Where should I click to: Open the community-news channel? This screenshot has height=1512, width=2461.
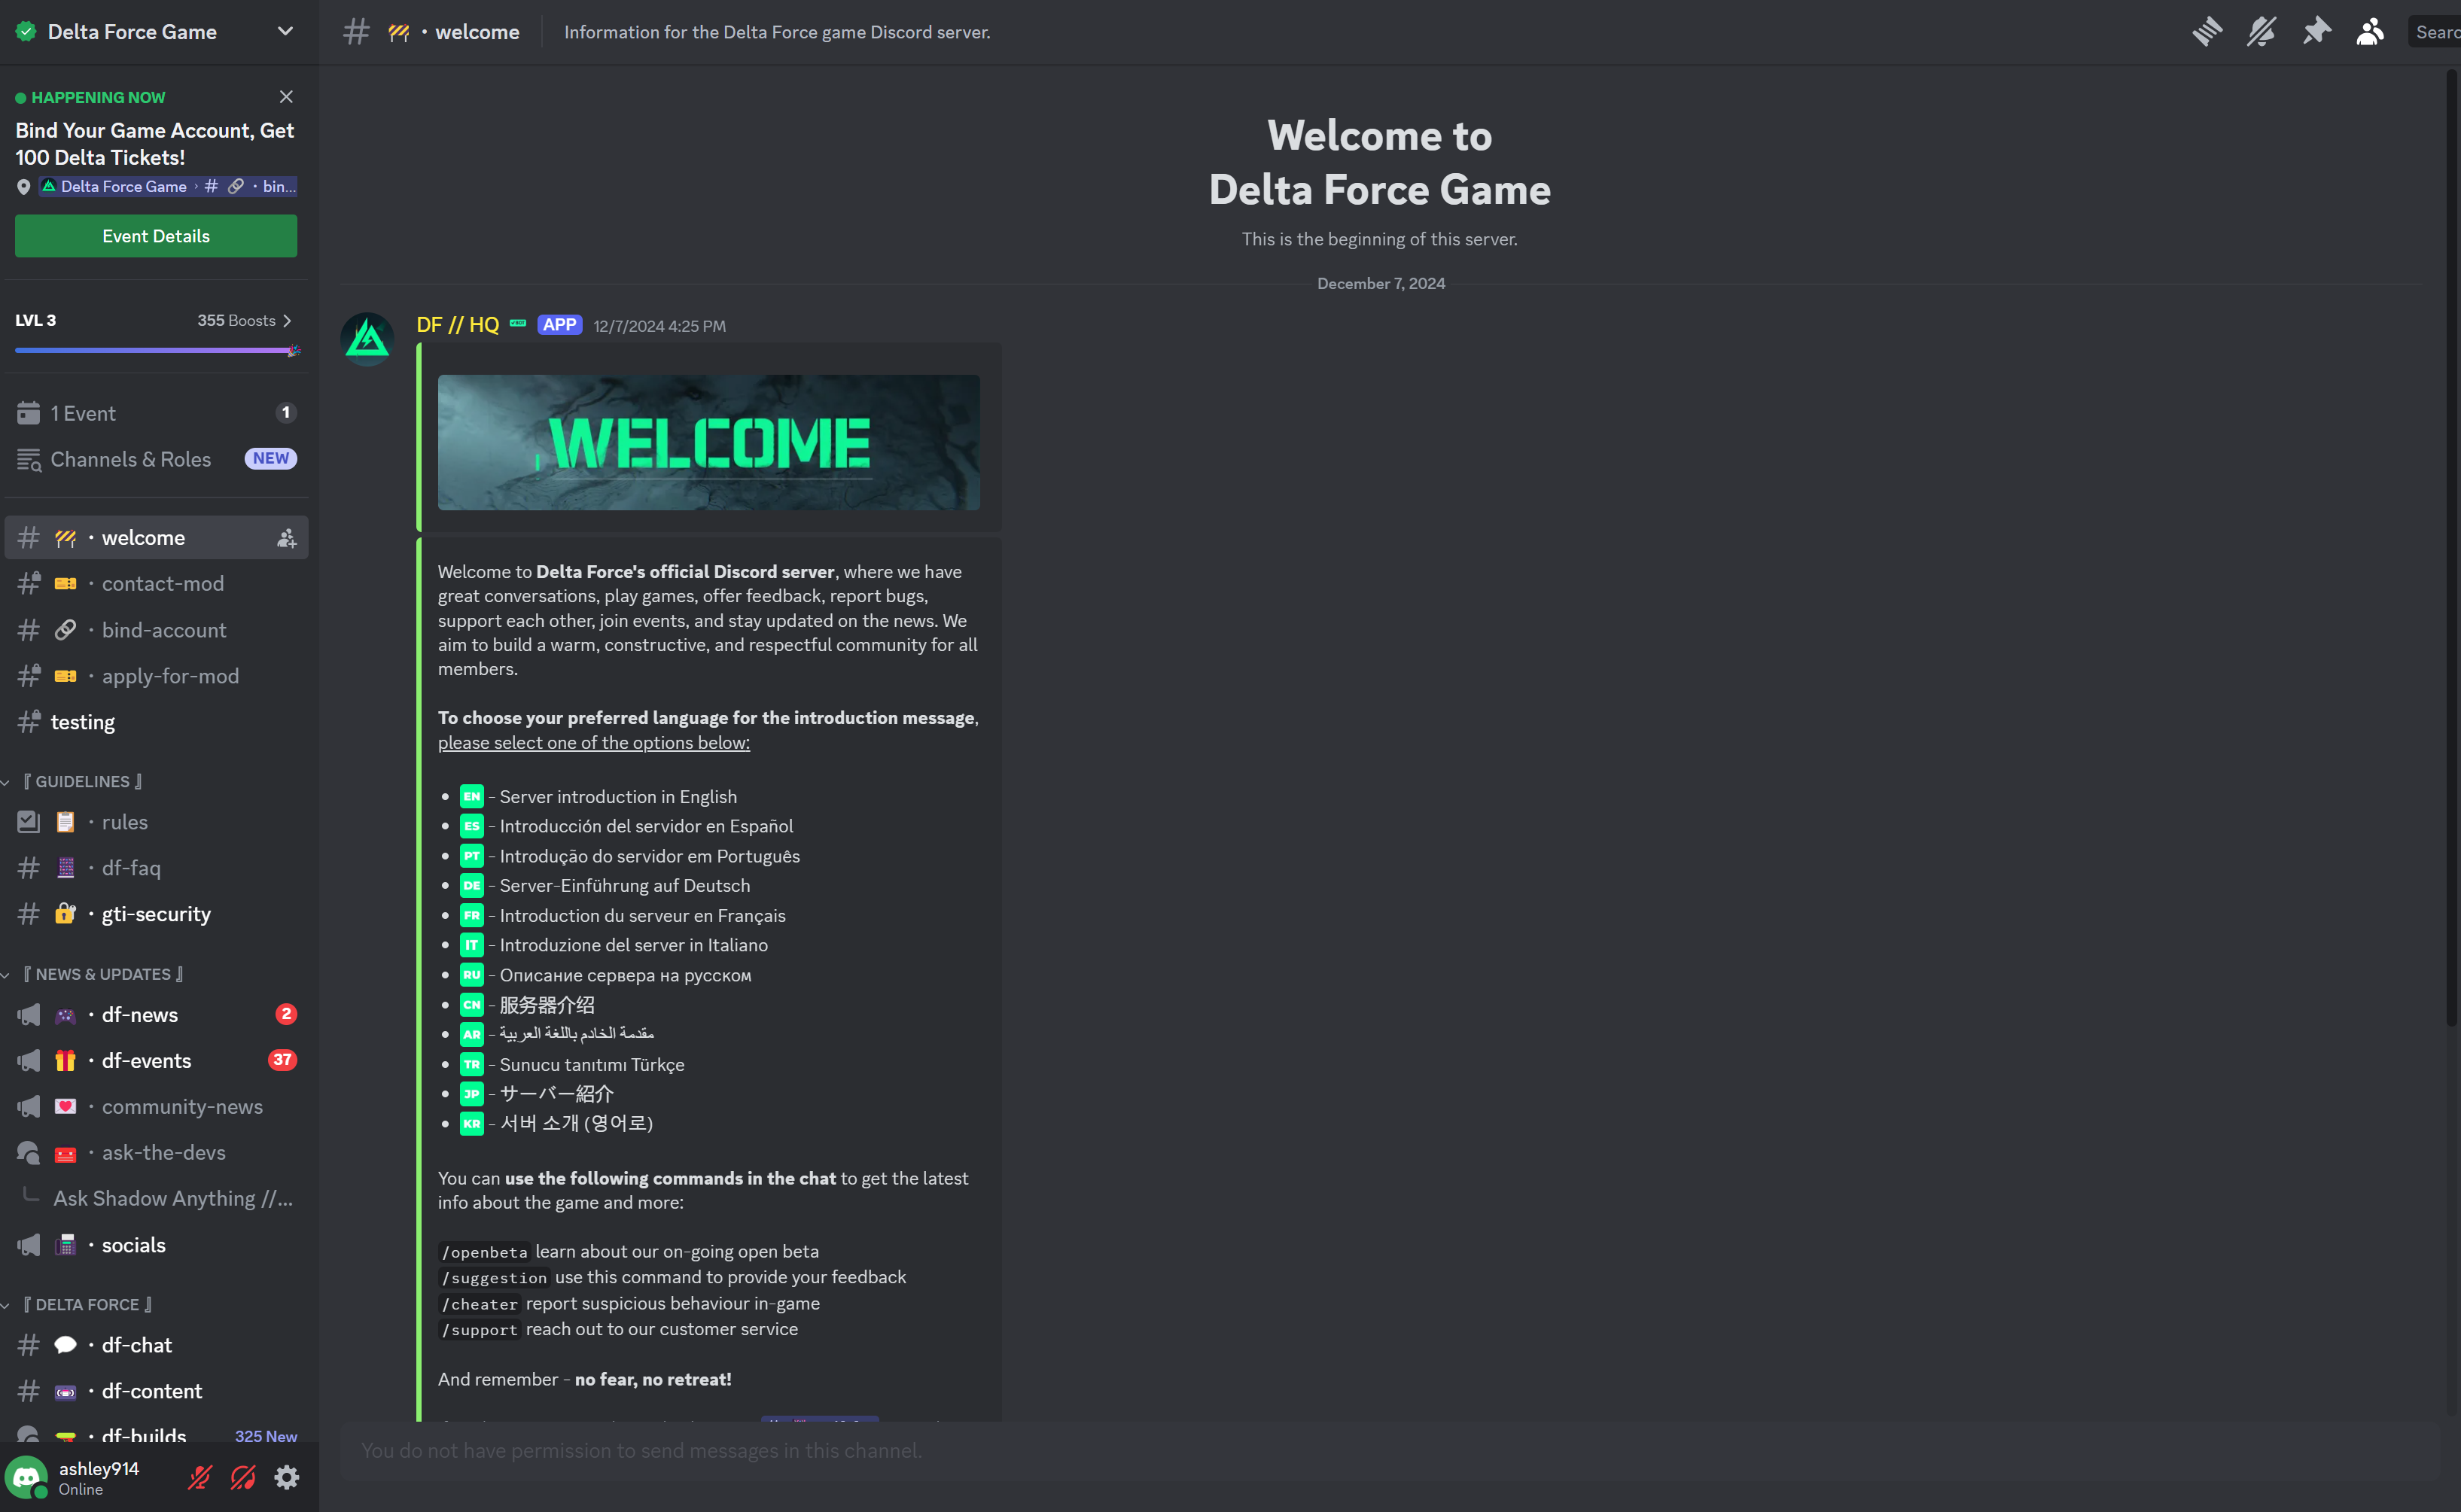tap(156, 1107)
